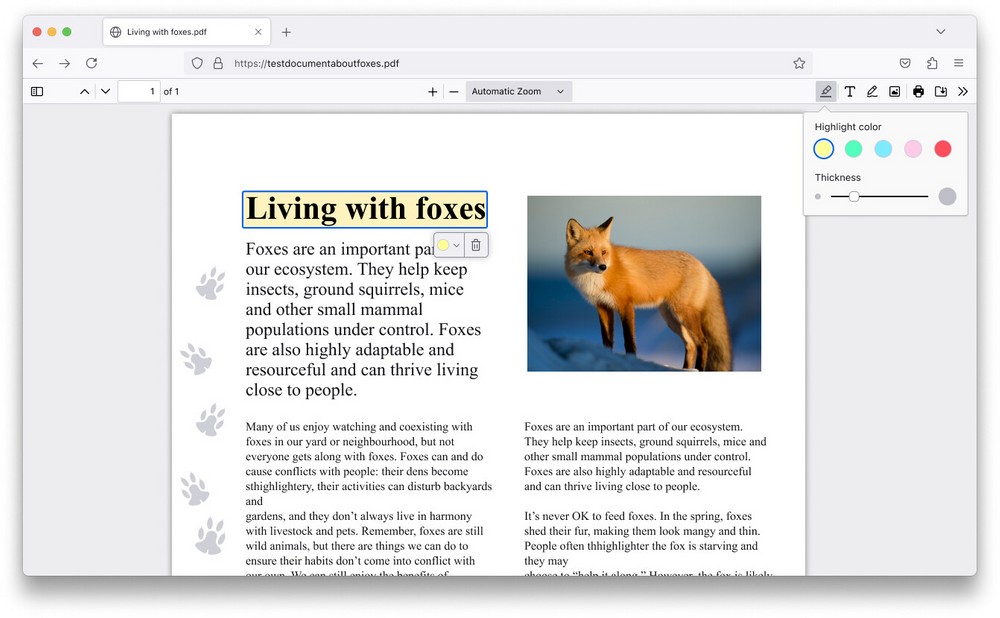Toggle the PDF sidebar panel
The height and width of the screenshot is (618, 1000).
coord(37,91)
